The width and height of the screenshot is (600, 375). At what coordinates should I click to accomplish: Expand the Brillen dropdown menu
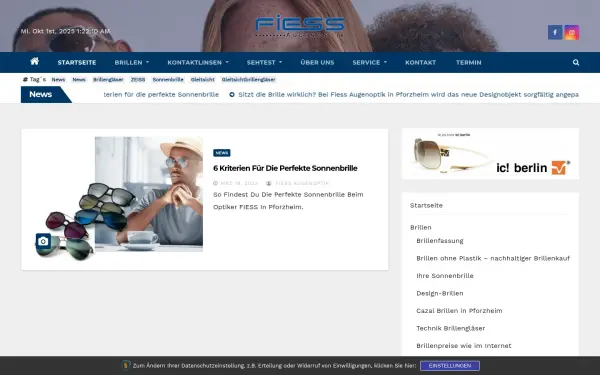pos(132,62)
